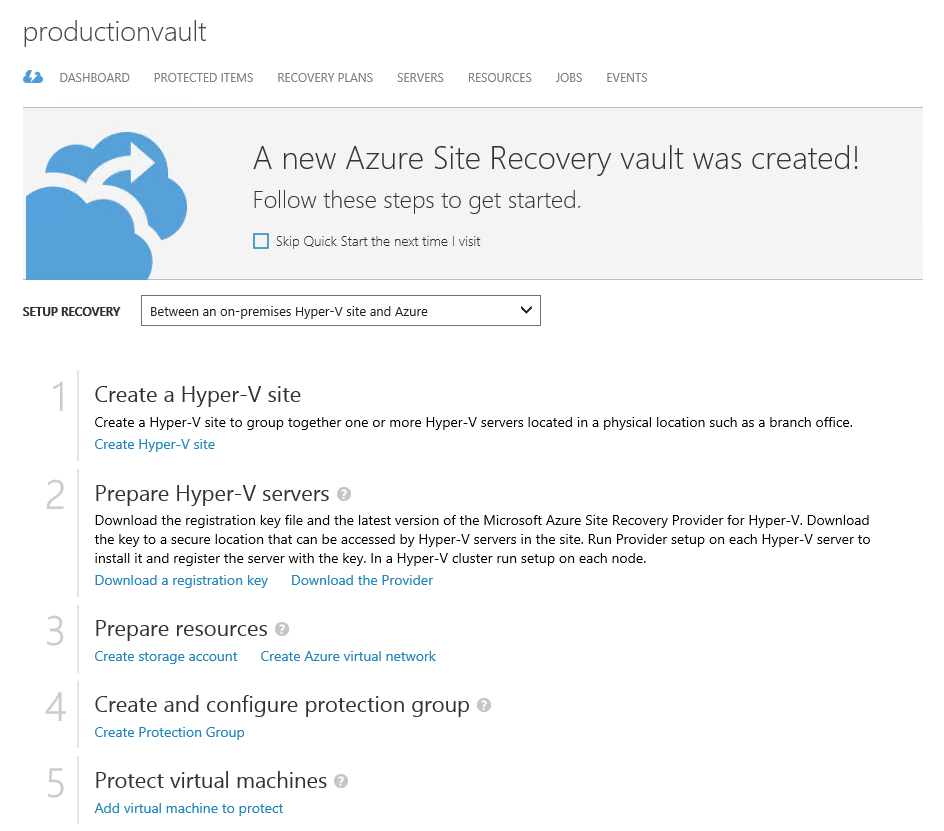This screenshot has height=831, width=944.
Task: Open the Dashboard tab
Action: coord(94,78)
